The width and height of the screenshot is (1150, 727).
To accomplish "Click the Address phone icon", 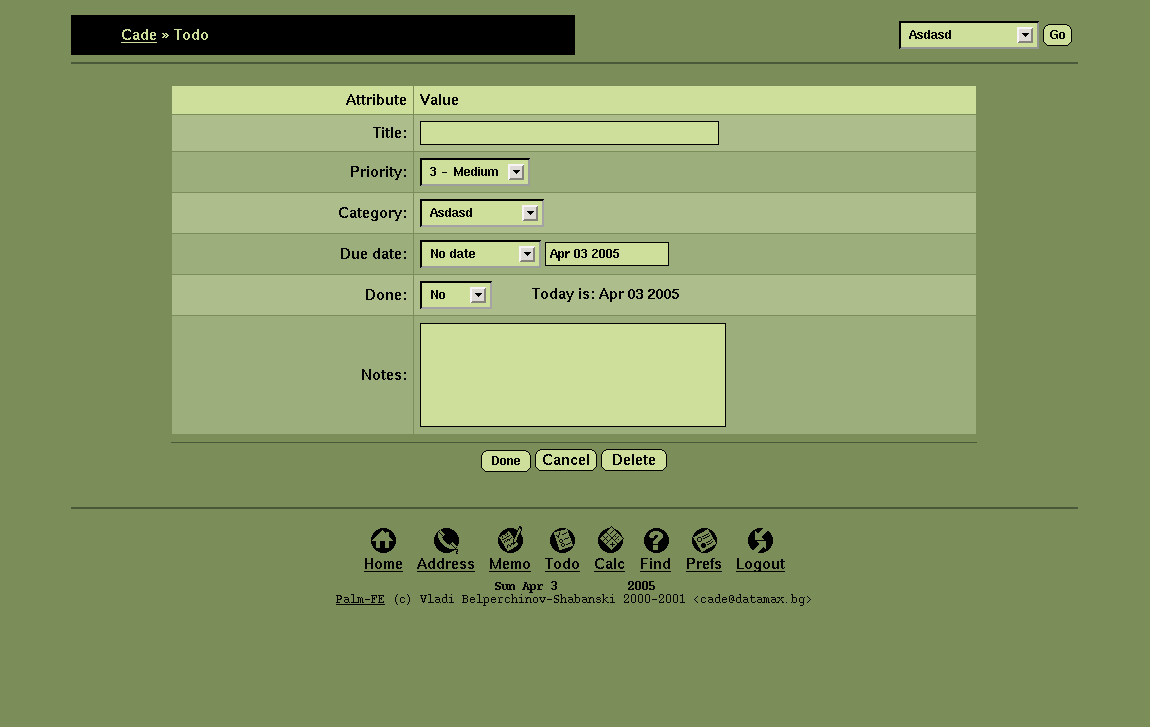I will tap(446, 541).
